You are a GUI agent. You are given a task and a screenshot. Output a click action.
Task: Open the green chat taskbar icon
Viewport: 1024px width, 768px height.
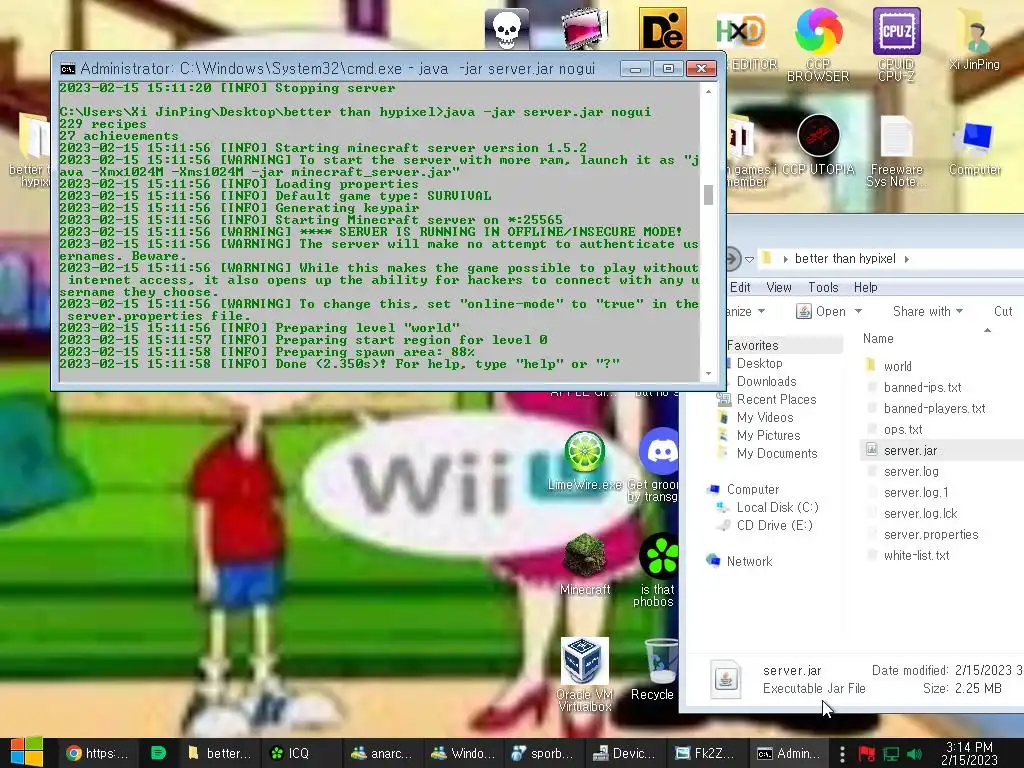158,754
